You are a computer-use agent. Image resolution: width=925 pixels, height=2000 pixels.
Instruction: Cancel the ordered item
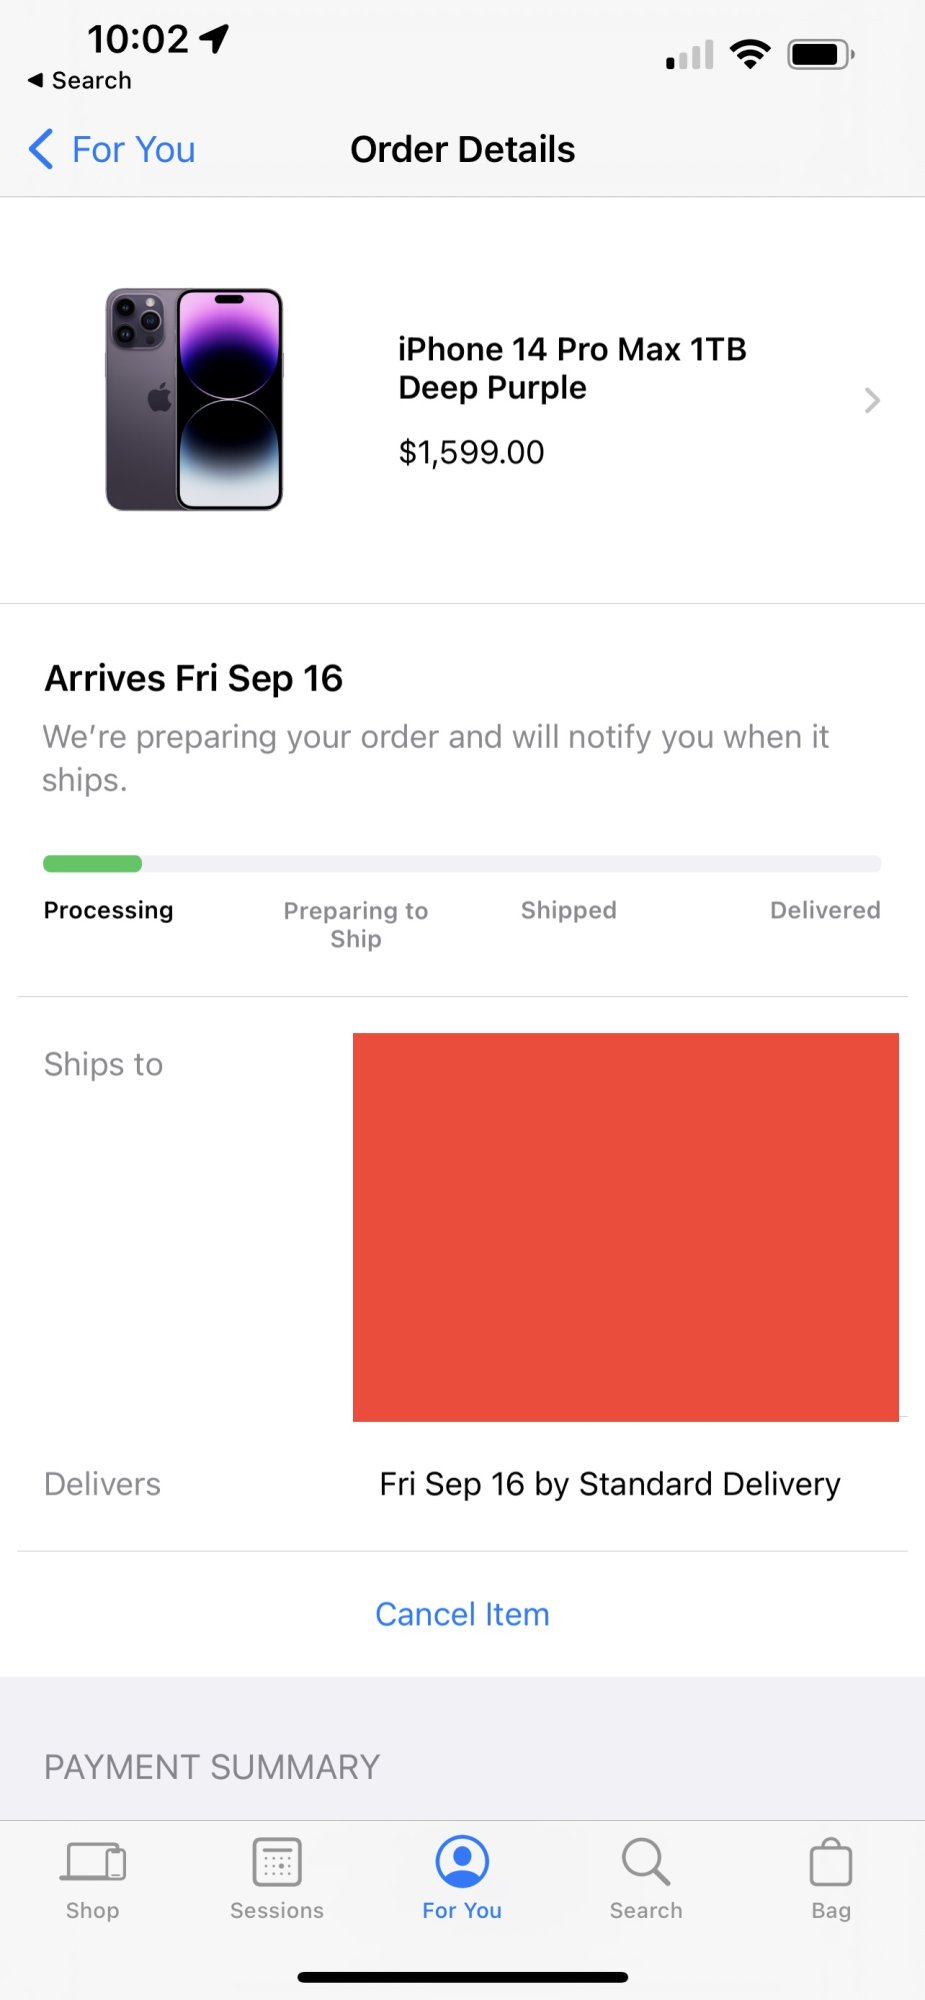pyautogui.click(x=462, y=1614)
